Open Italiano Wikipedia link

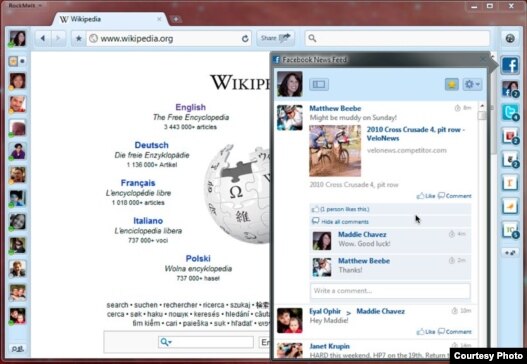click(148, 221)
